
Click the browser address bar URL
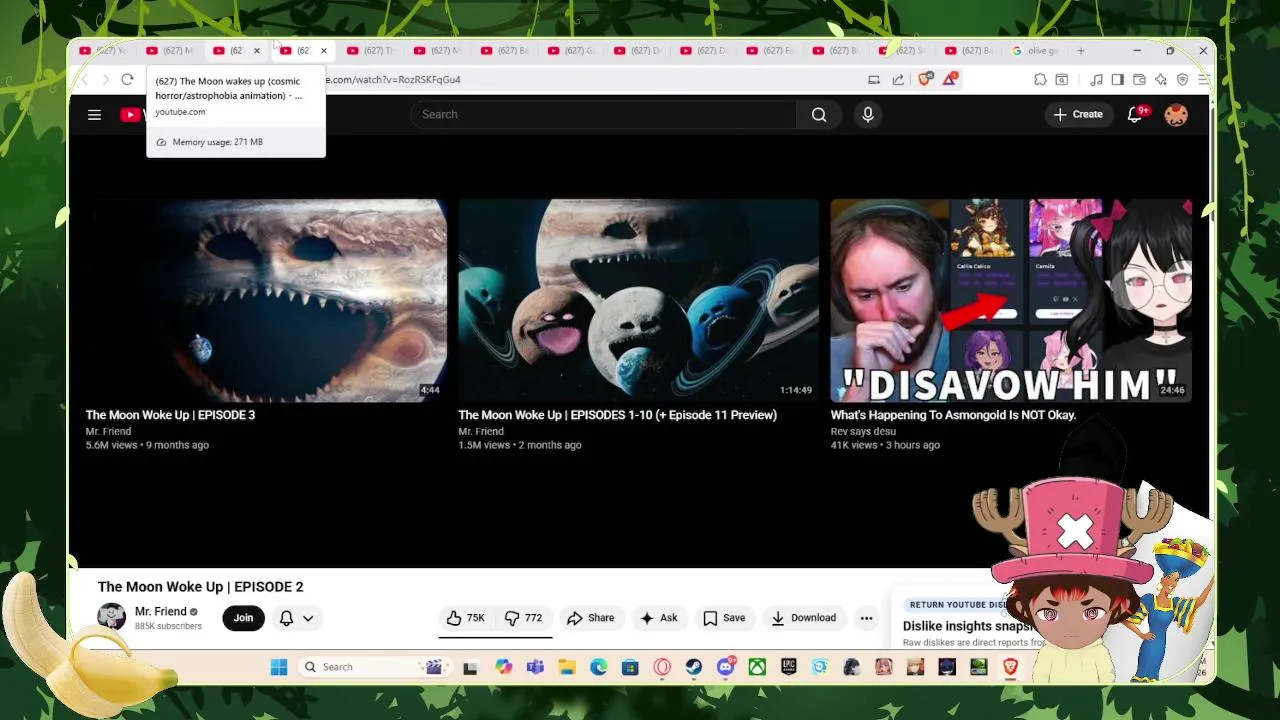click(x=395, y=79)
